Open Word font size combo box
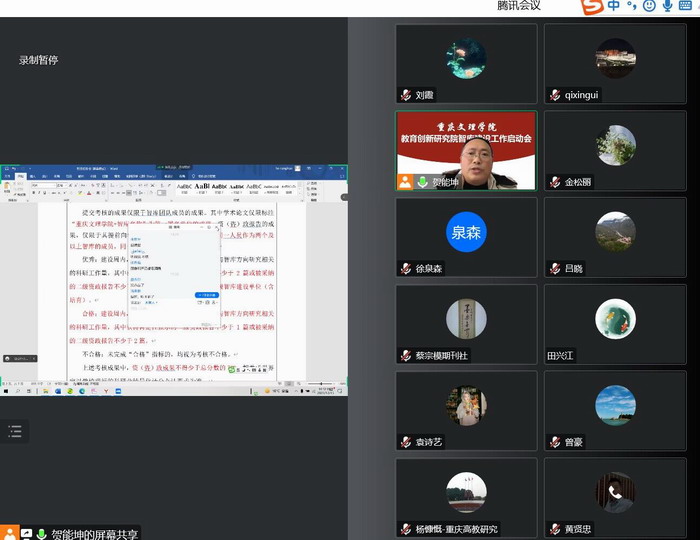Image resolution: width=700 pixels, height=540 pixels. pos(62,185)
